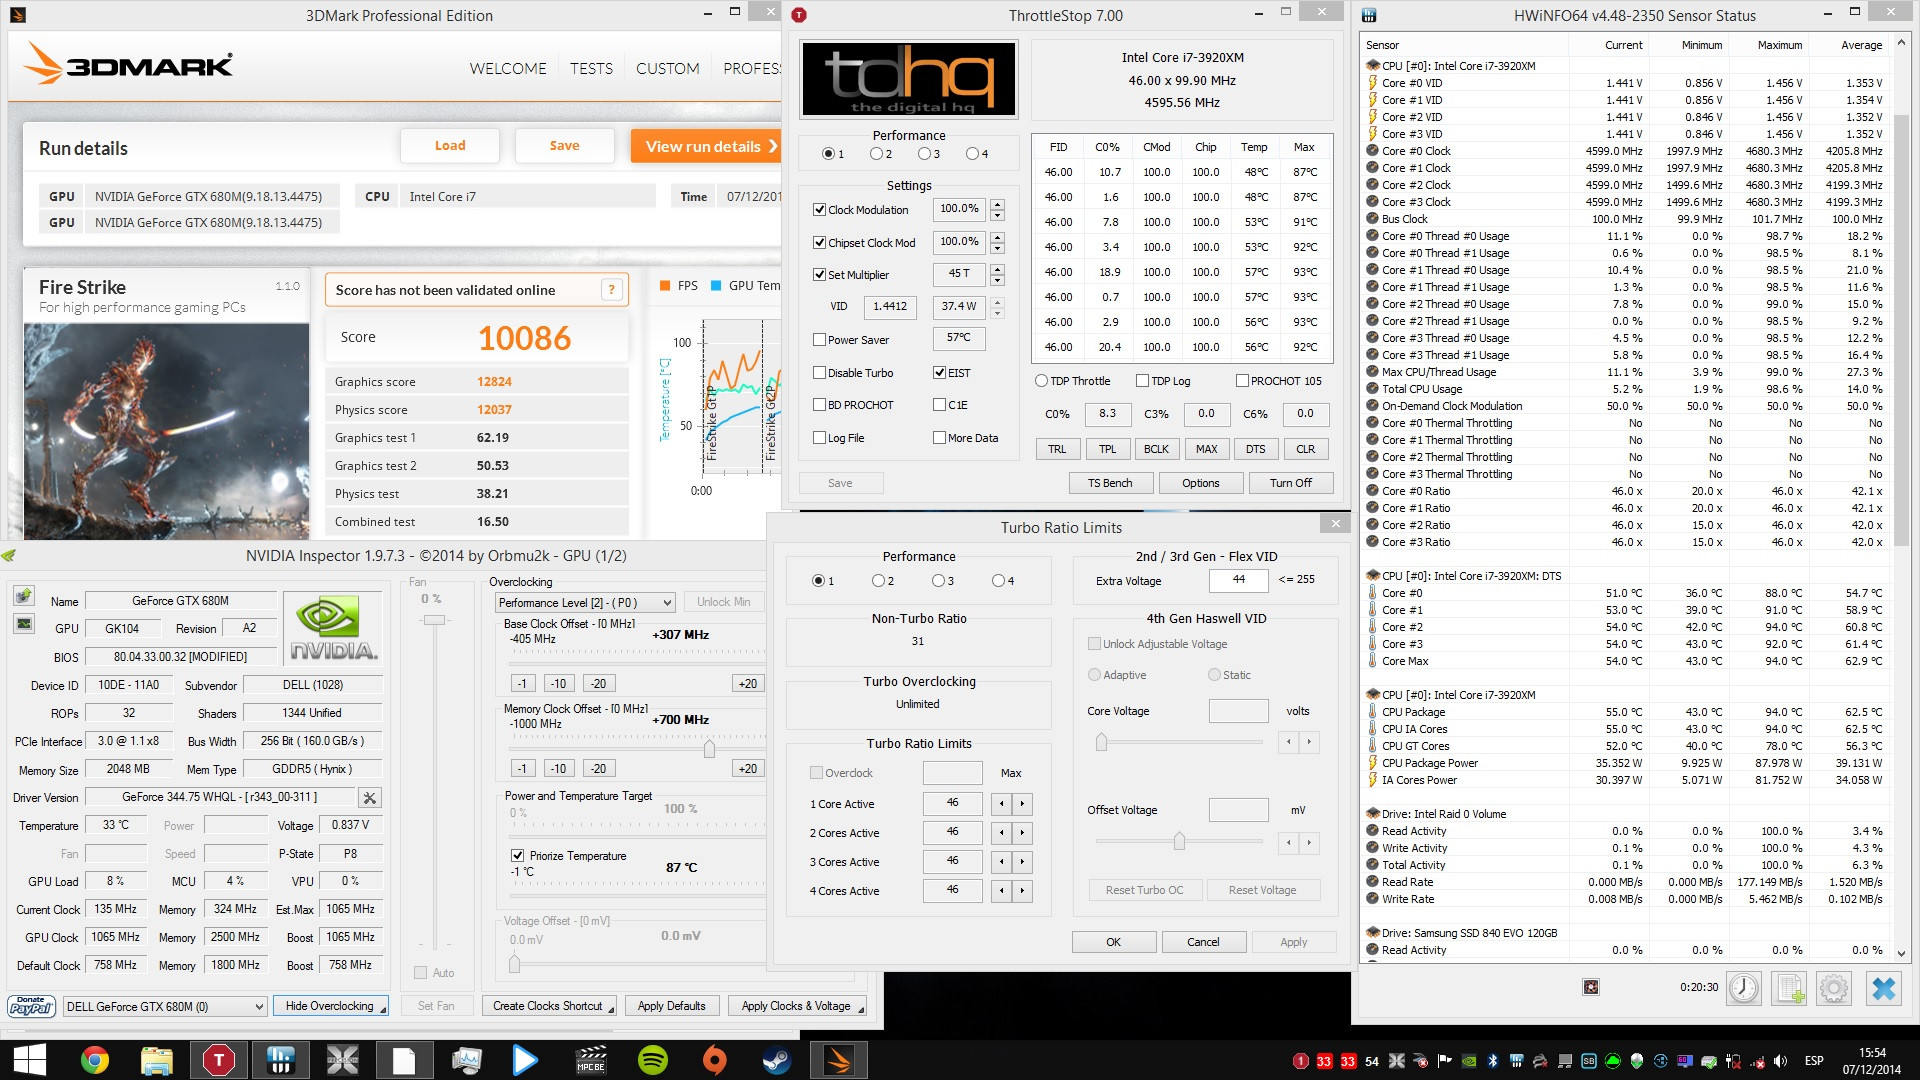The width and height of the screenshot is (1920, 1080).
Task: Uncheck the Set Multiplier checkbox
Action: [x=819, y=275]
